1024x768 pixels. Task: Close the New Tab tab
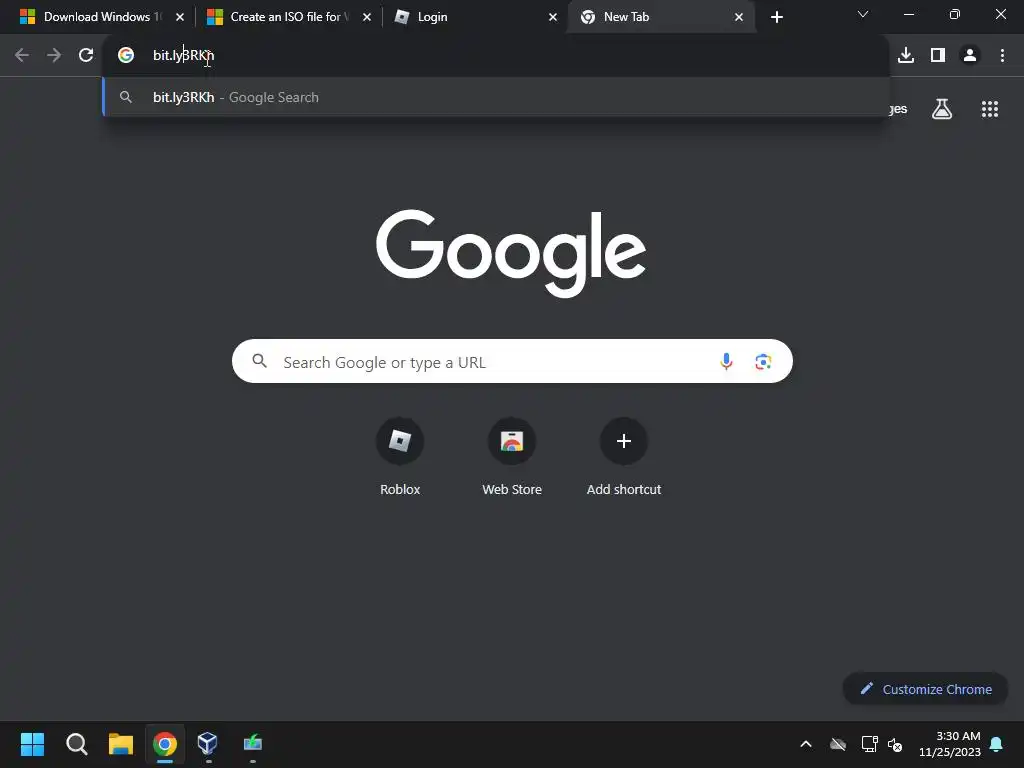pyautogui.click(x=739, y=17)
